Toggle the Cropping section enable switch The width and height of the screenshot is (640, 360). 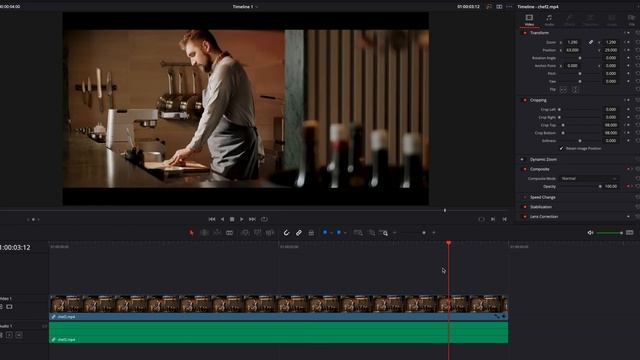click(525, 100)
